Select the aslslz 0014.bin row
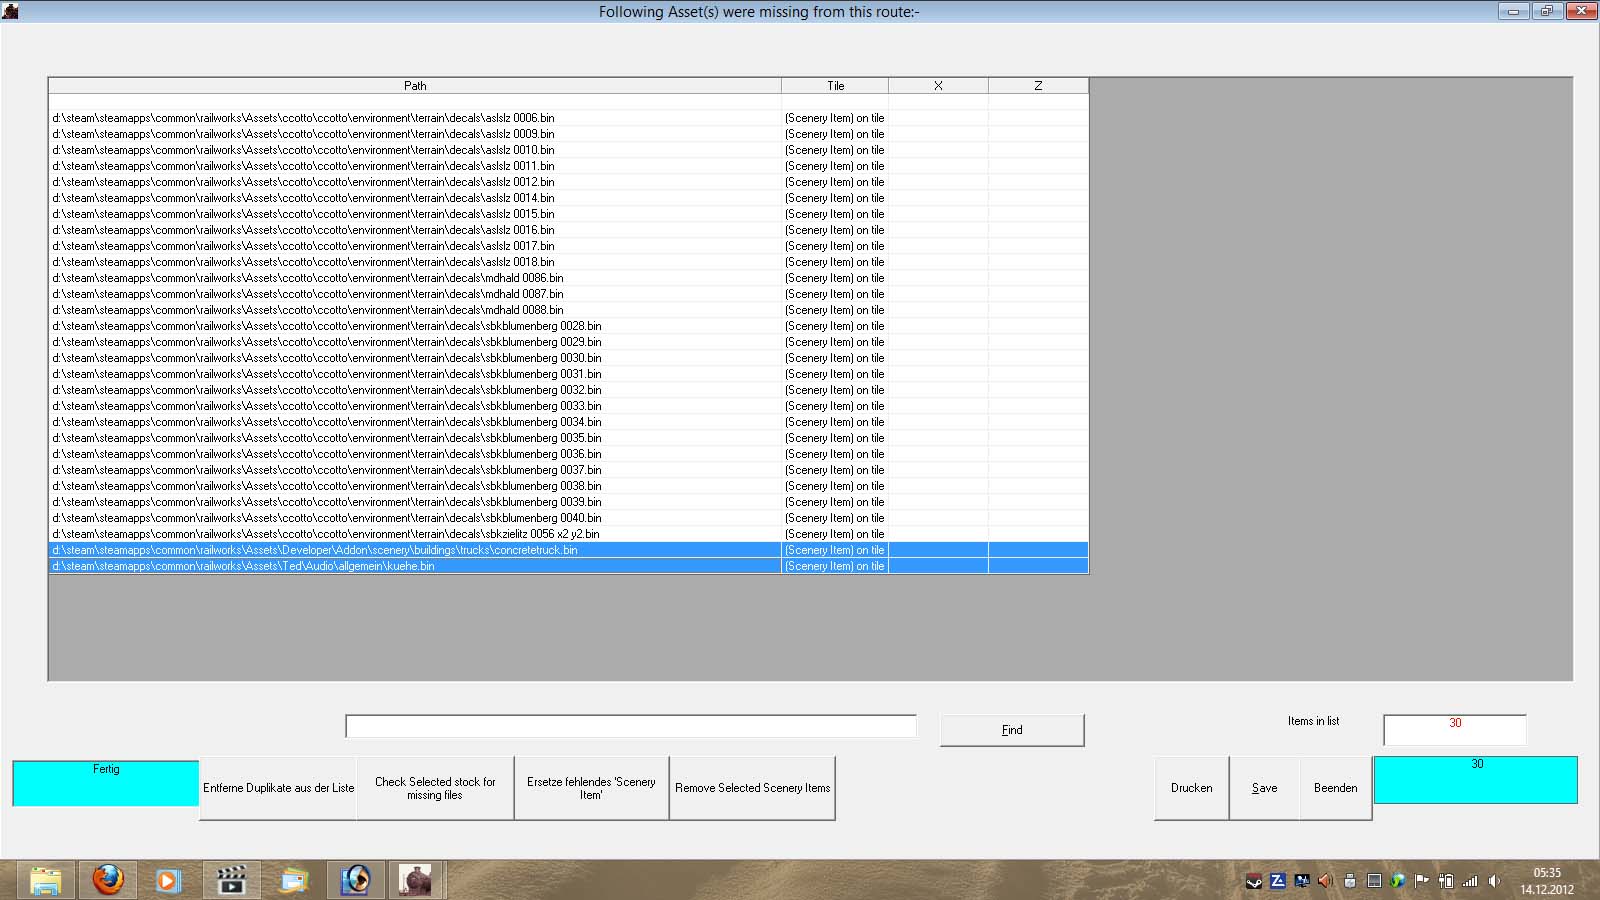Viewport: 1600px width, 900px height. (568, 198)
